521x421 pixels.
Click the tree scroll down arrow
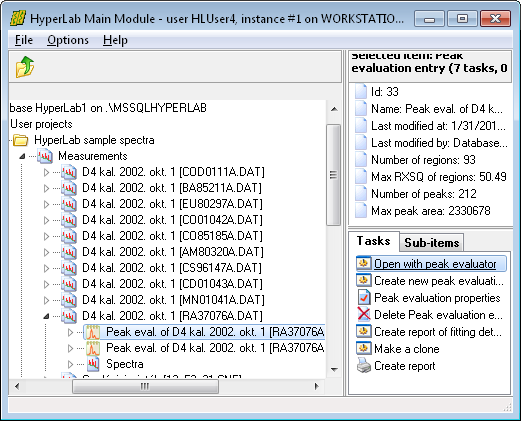(334, 369)
